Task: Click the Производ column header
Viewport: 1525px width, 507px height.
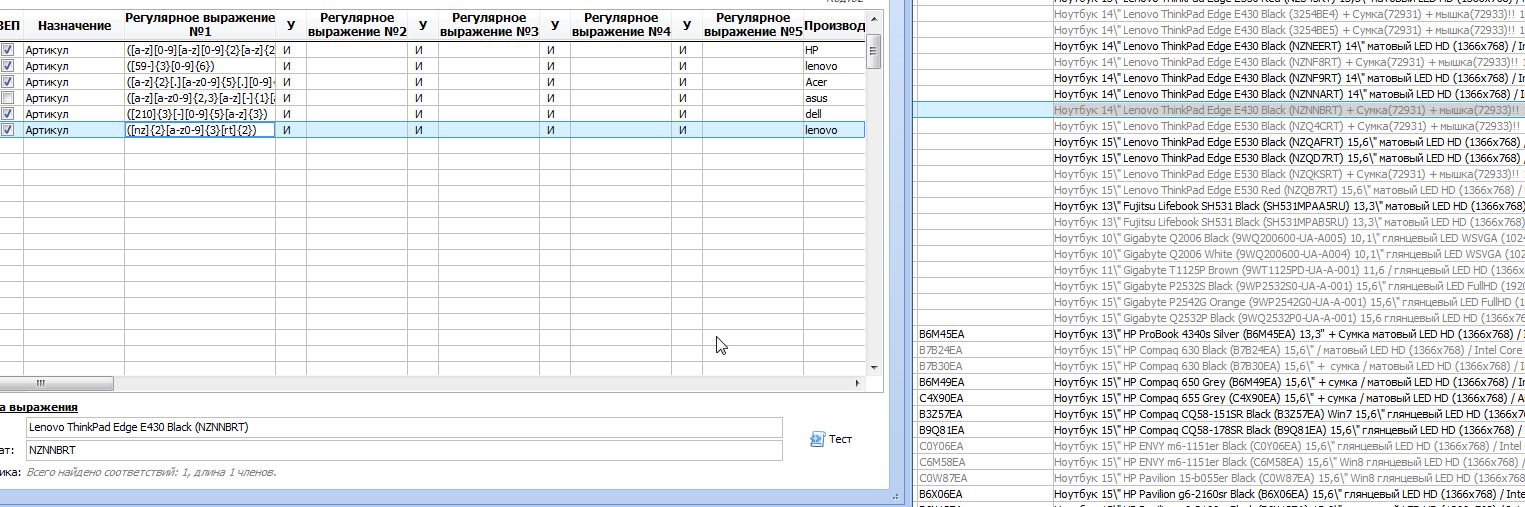Action: pyautogui.click(x=834, y=25)
